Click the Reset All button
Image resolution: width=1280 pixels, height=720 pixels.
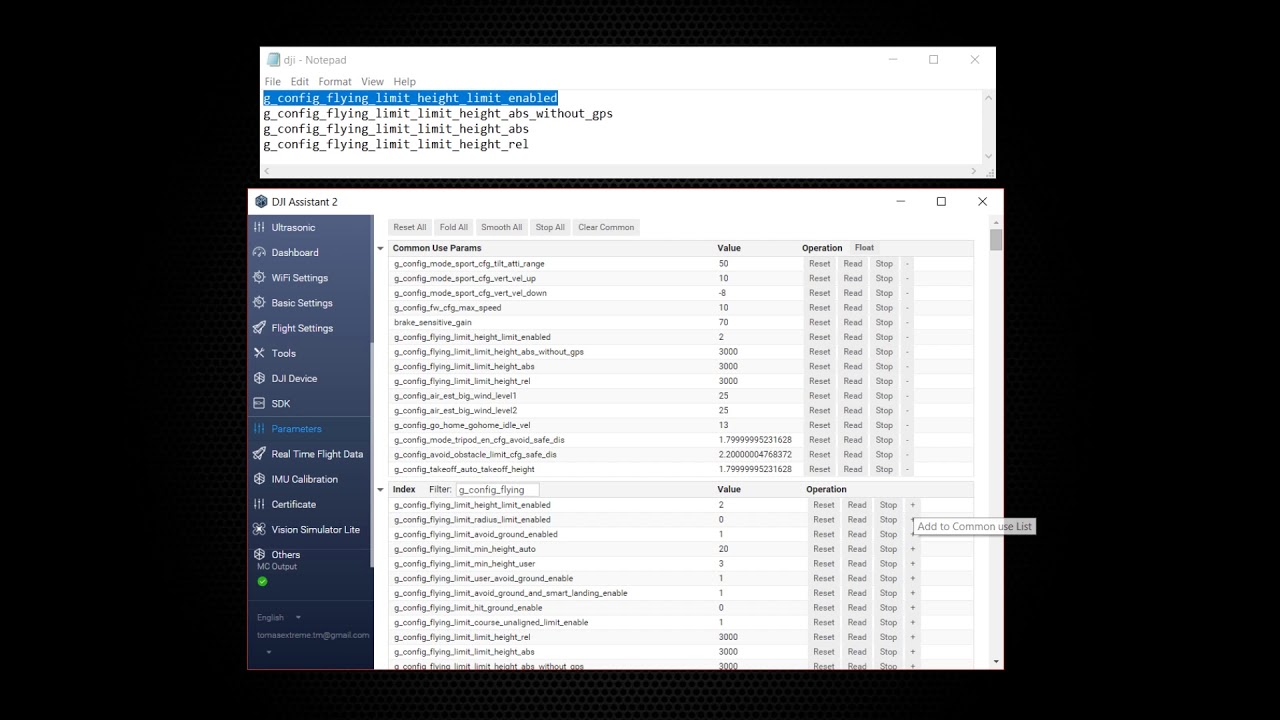(410, 227)
